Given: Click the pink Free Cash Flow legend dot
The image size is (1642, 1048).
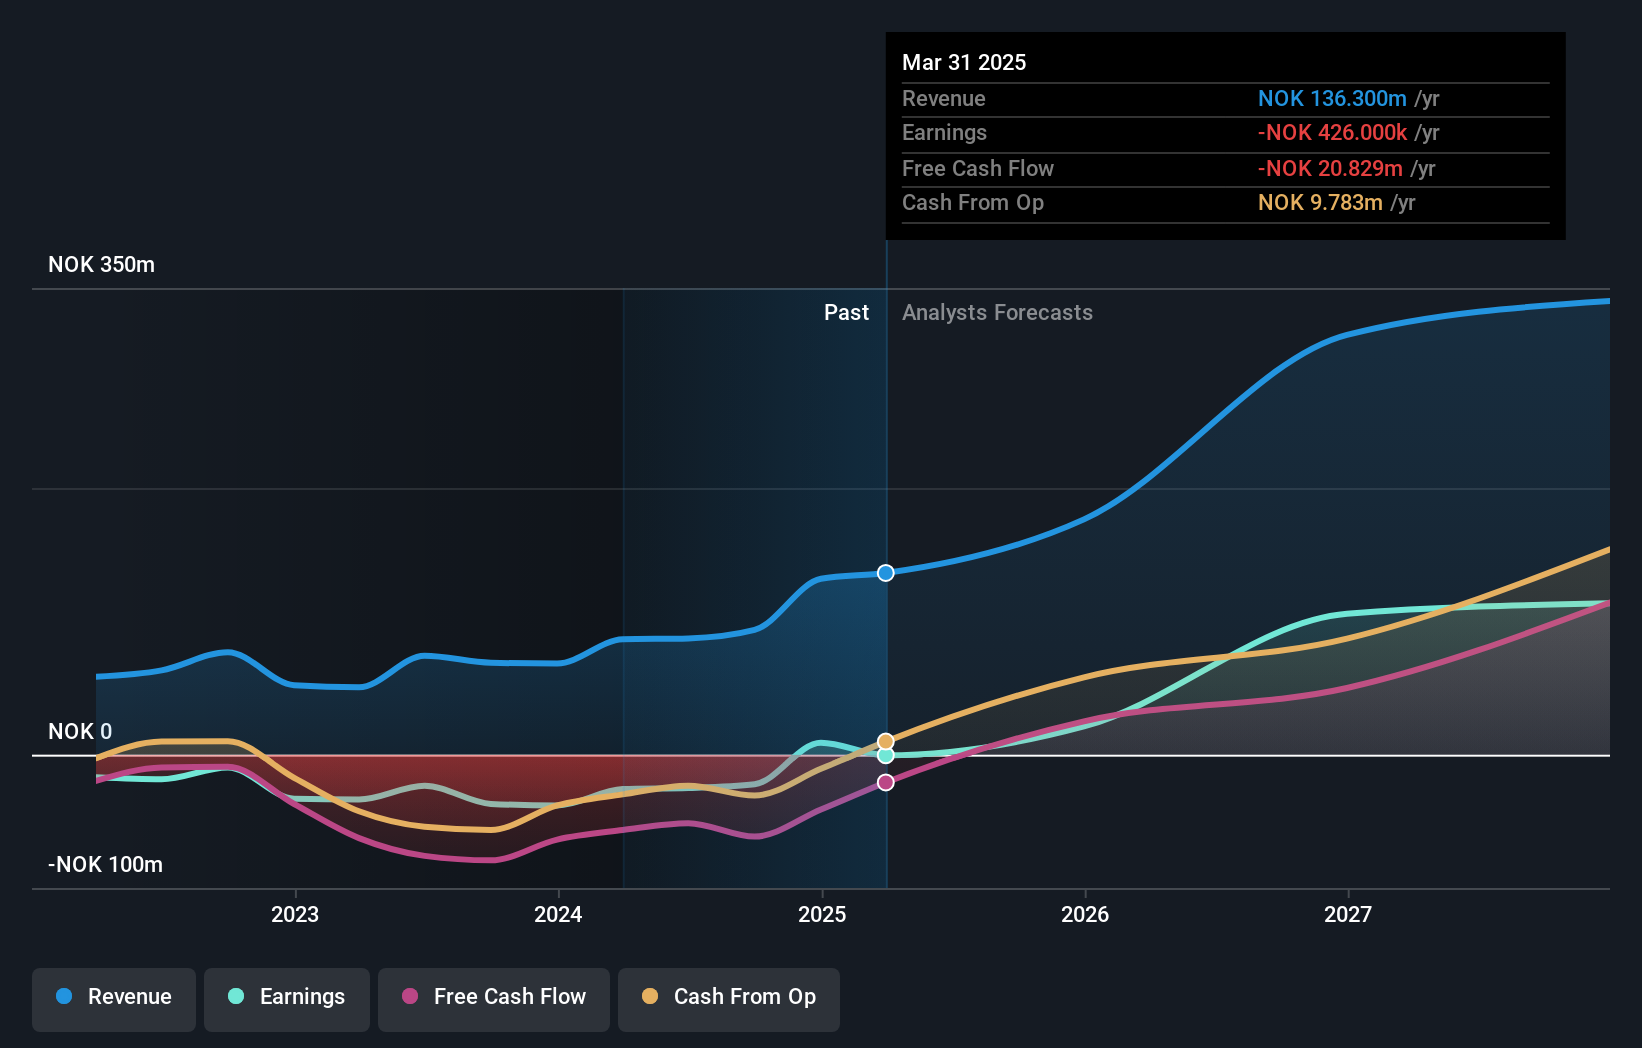Looking at the screenshot, I should (x=409, y=997).
